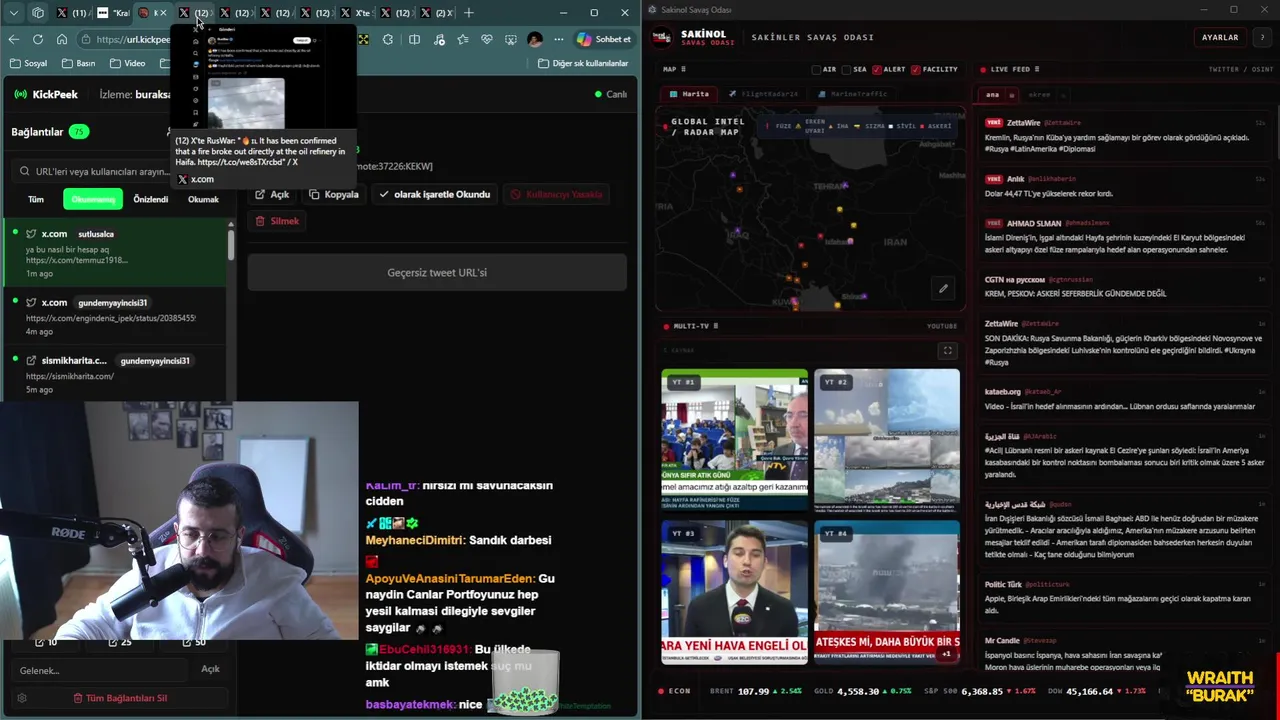Switch to the FlightRadar24 tab
The height and width of the screenshot is (720, 1280).
(764, 94)
